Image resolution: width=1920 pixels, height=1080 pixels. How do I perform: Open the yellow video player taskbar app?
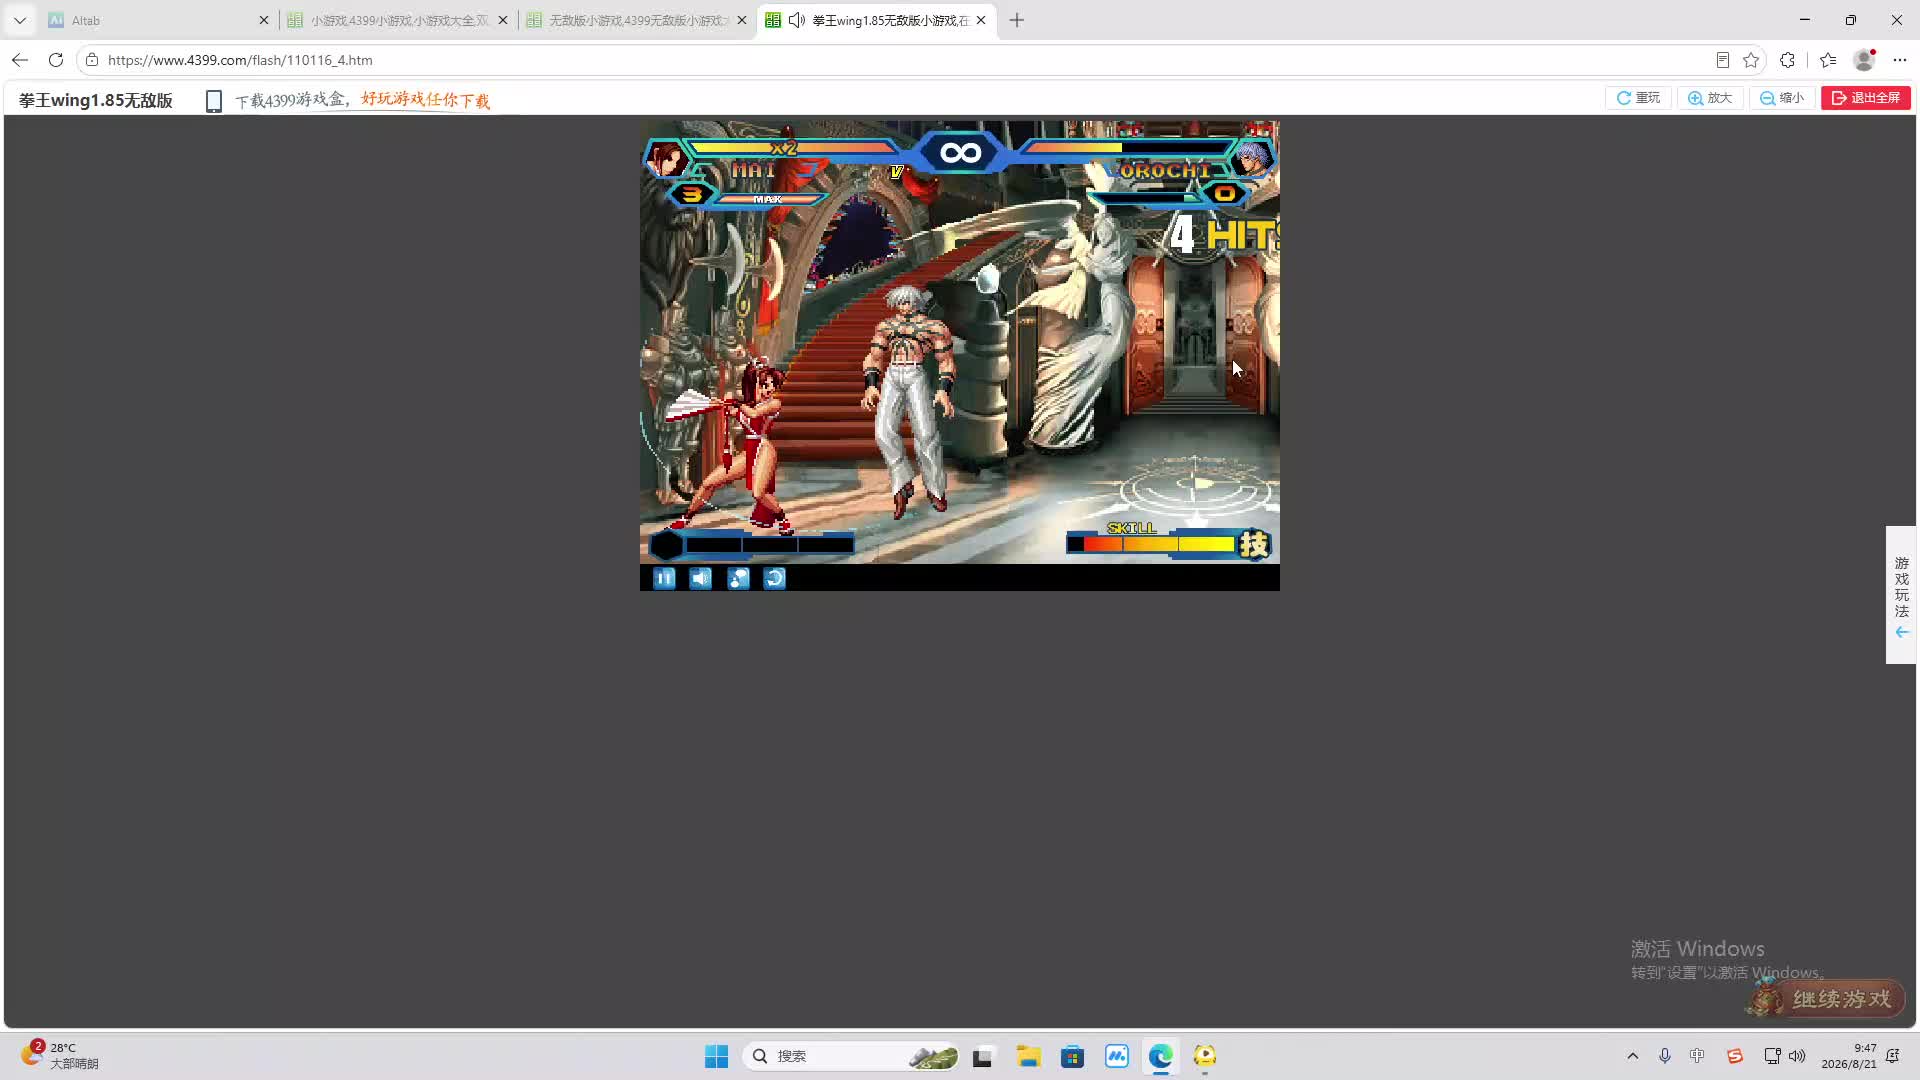(x=1205, y=1056)
